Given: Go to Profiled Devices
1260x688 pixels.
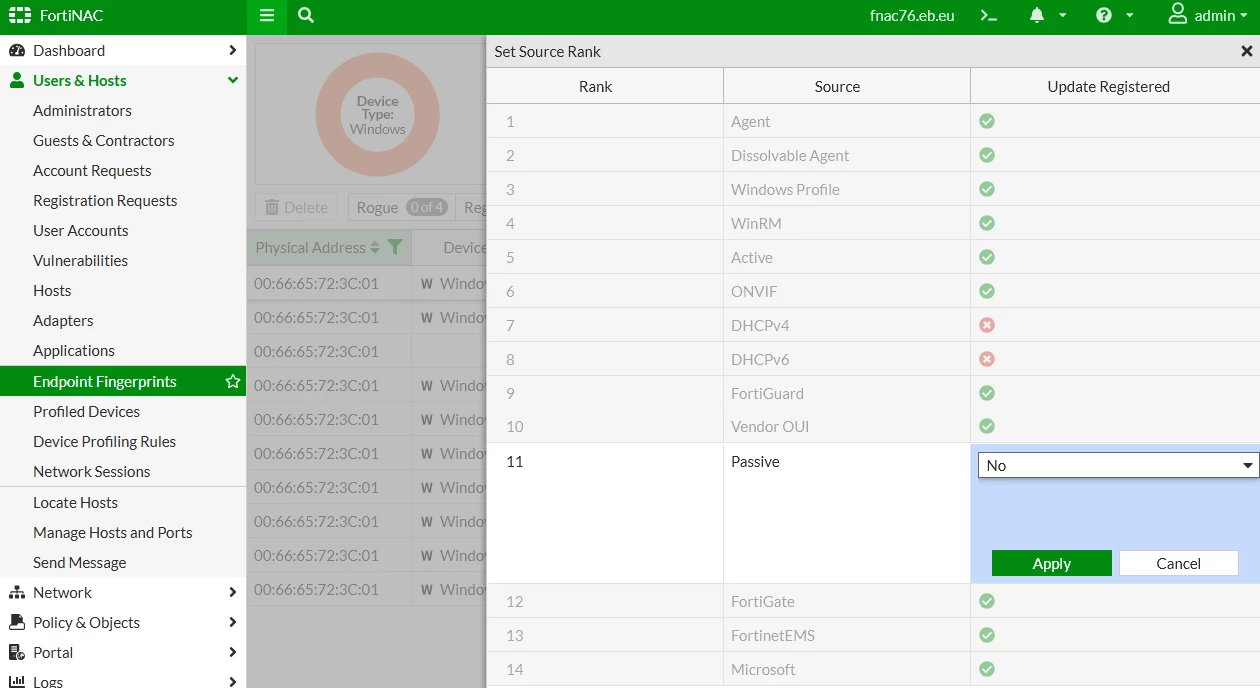Looking at the screenshot, I should click(x=86, y=411).
